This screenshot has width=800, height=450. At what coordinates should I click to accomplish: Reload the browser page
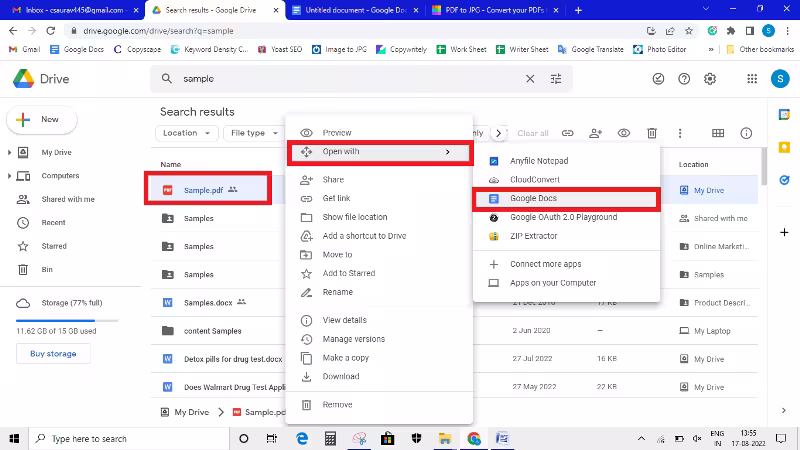[x=51, y=31]
